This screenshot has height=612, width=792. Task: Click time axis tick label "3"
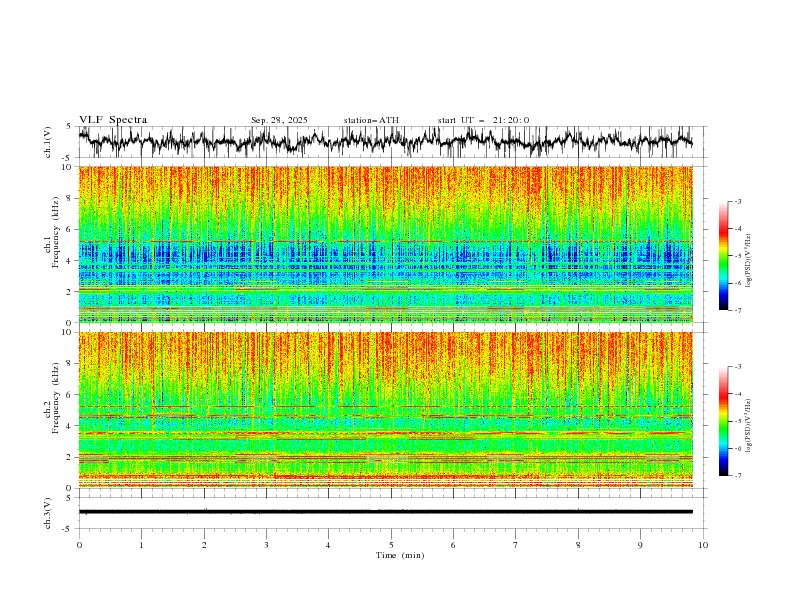(x=266, y=545)
